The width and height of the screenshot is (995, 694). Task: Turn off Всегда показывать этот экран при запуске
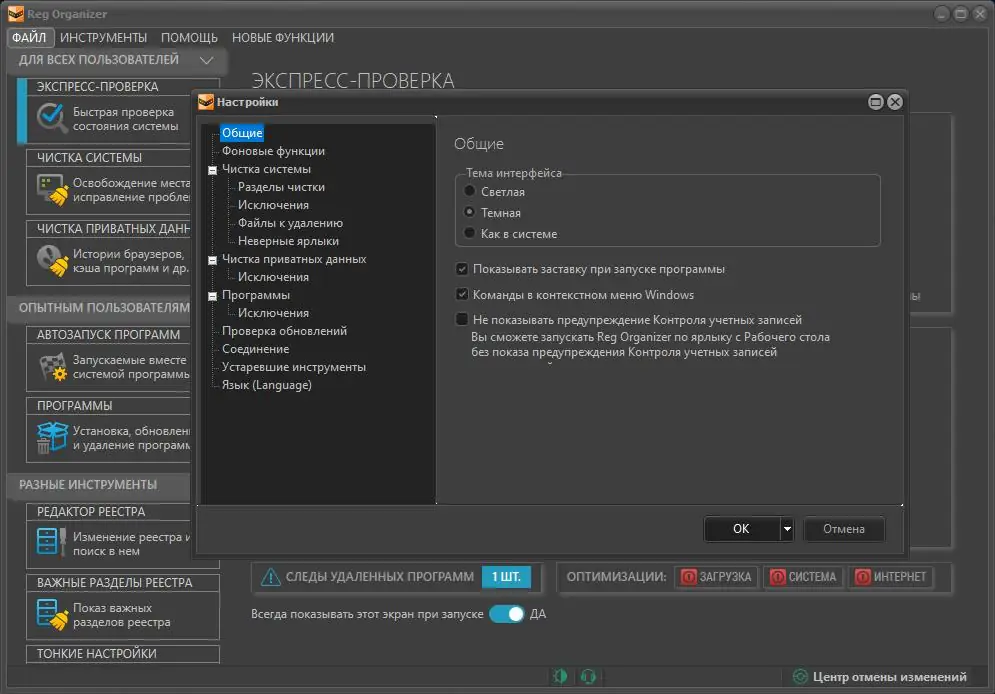[508, 614]
